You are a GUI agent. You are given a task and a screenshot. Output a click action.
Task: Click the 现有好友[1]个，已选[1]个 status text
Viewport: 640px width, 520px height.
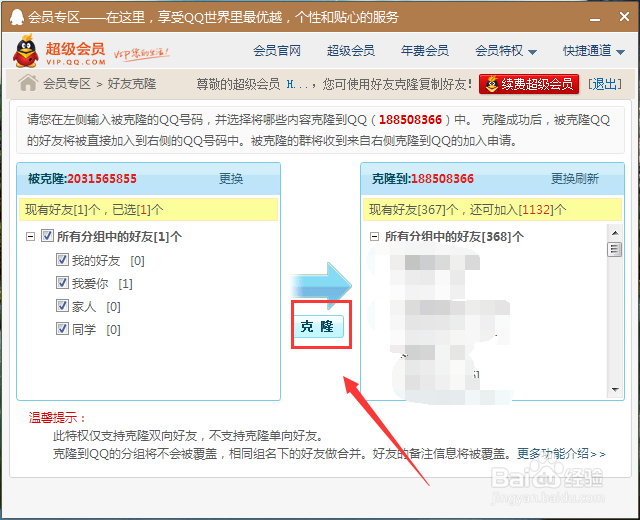tap(94, 210)
